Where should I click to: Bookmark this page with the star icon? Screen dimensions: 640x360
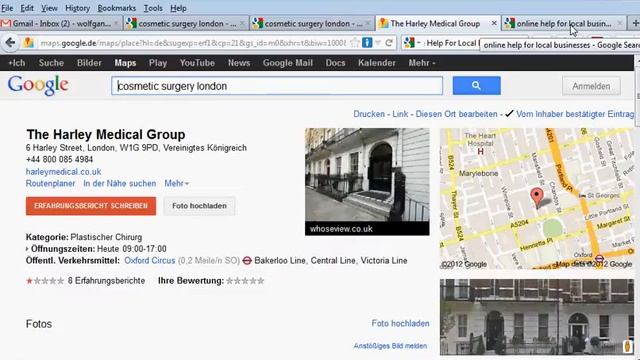[x=355, y=42]
